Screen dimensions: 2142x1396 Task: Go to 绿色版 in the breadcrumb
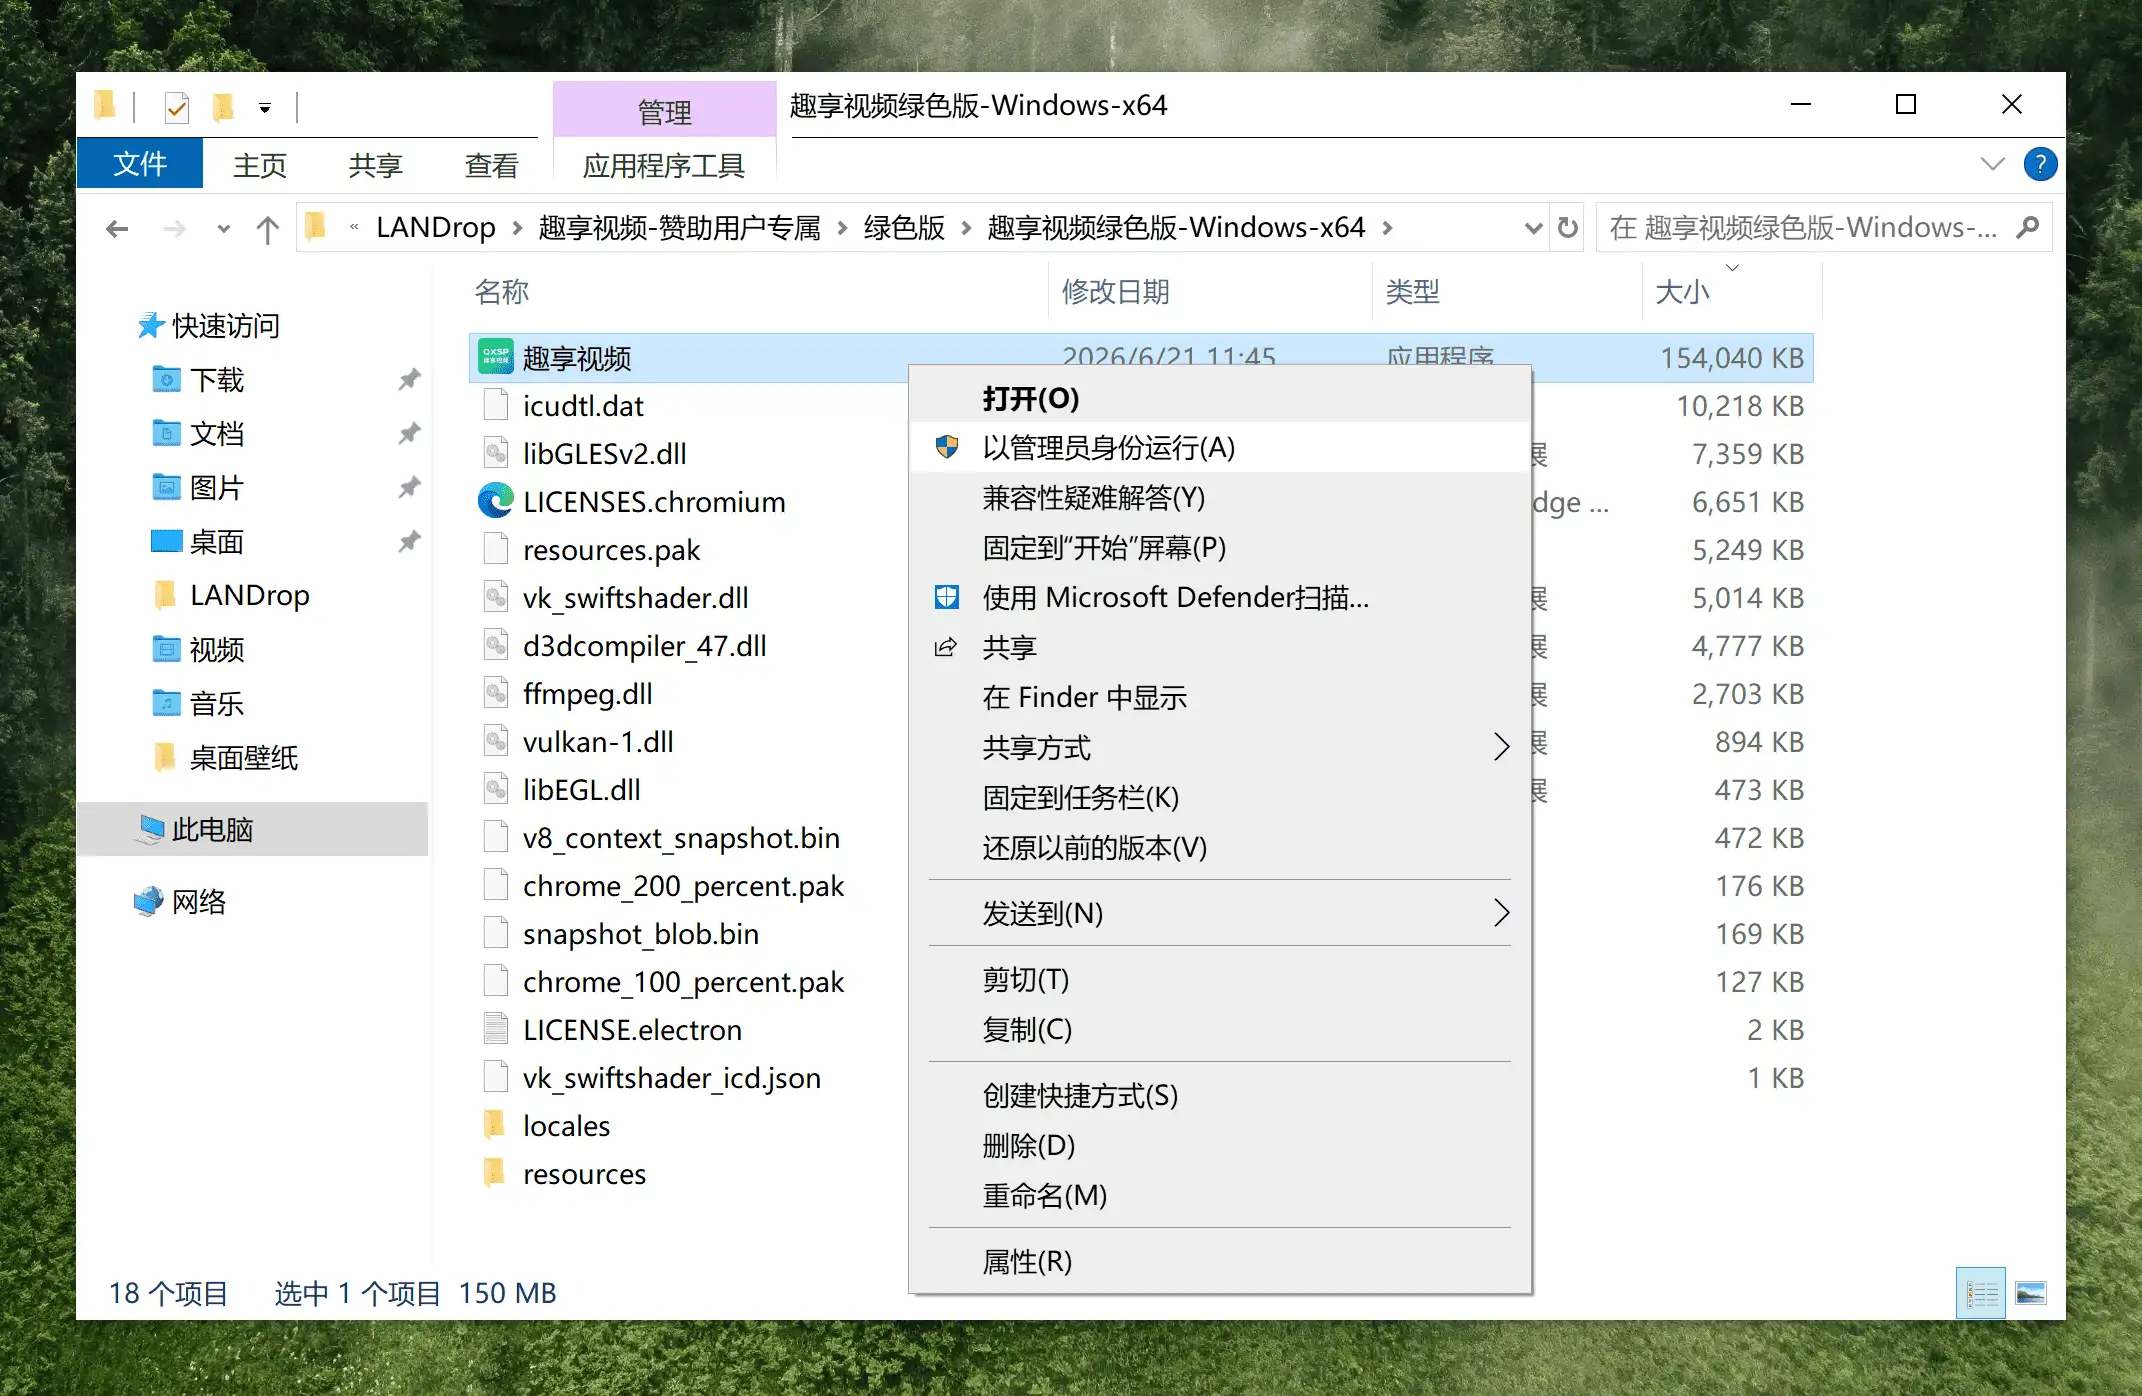904,228
